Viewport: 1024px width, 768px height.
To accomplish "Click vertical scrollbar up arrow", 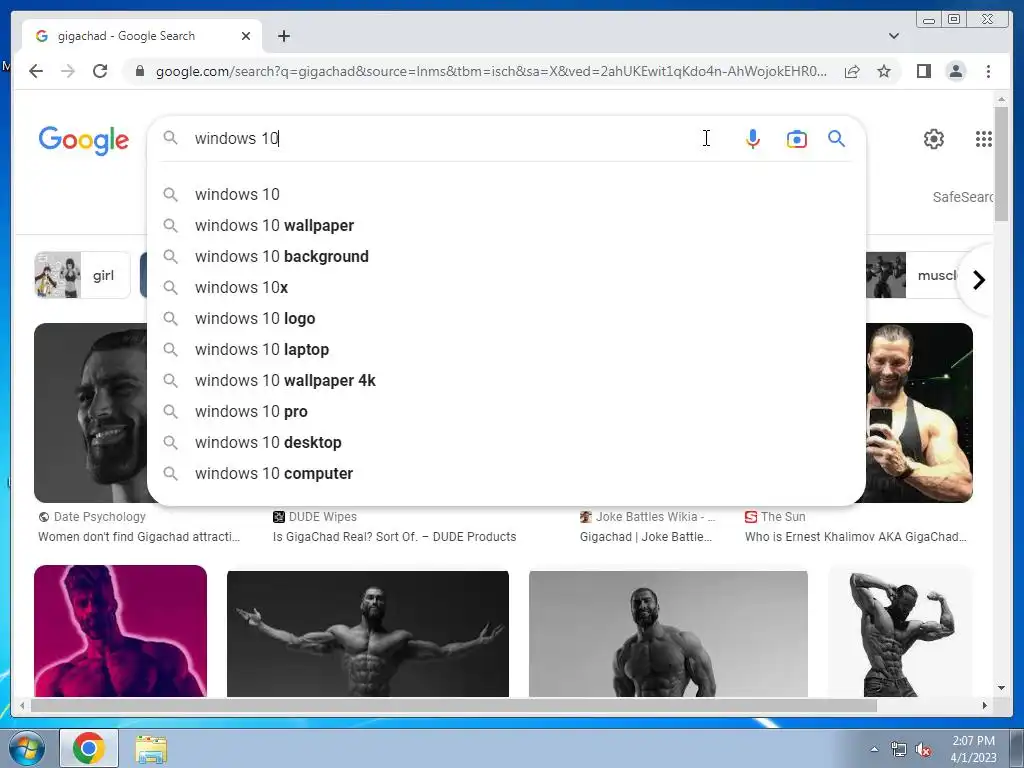I will (x=1001, y=99).
